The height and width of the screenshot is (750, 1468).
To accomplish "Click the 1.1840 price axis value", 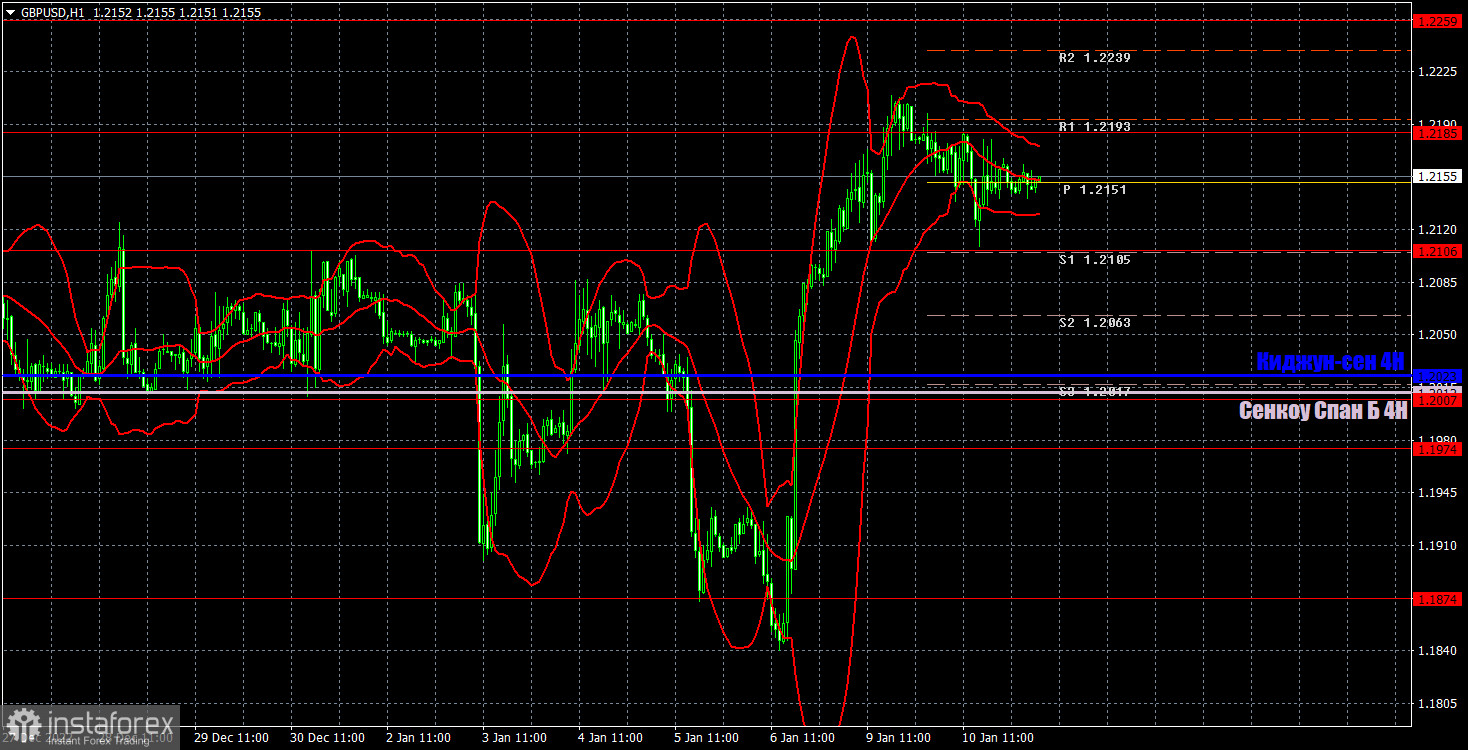I will (x=1437, y=651).
